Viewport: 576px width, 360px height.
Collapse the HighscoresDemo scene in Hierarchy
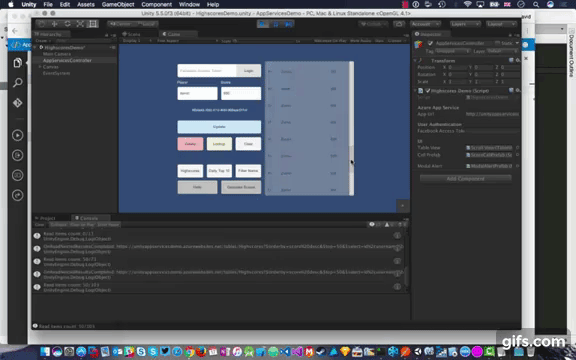point(35,47)
